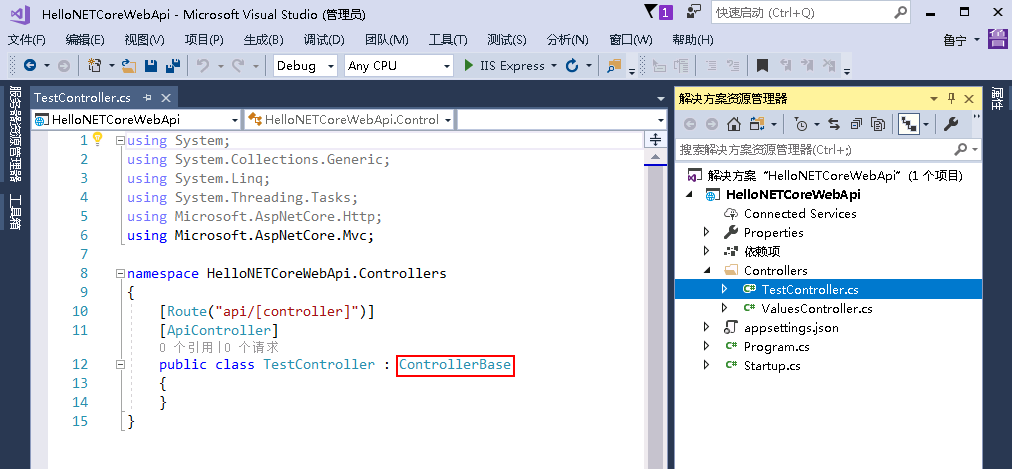Click the IIS Express run button label
Viewport: 1012px width, 469px height.
[512, 66]
